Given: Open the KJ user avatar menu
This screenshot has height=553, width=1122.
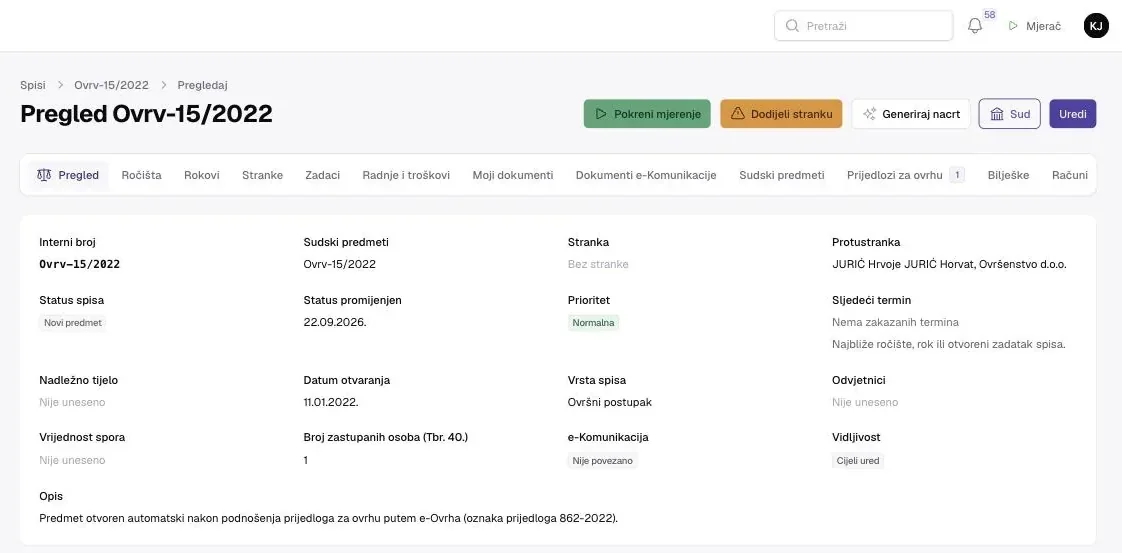Looking at the screenshot, I should (x=1096, y=26).
